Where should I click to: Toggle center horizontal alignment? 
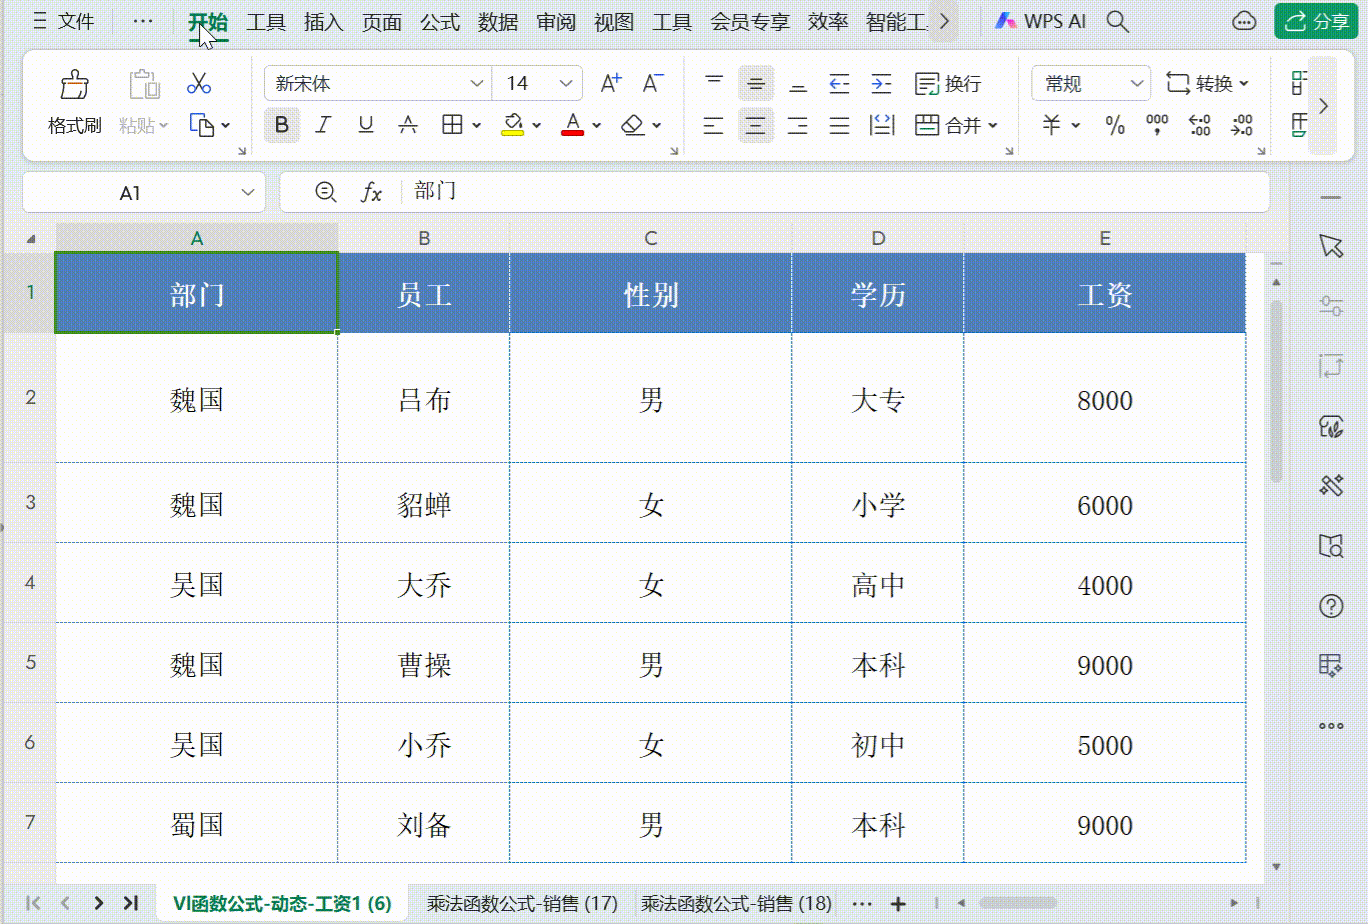pyautogui.click(x=756, y=125)
